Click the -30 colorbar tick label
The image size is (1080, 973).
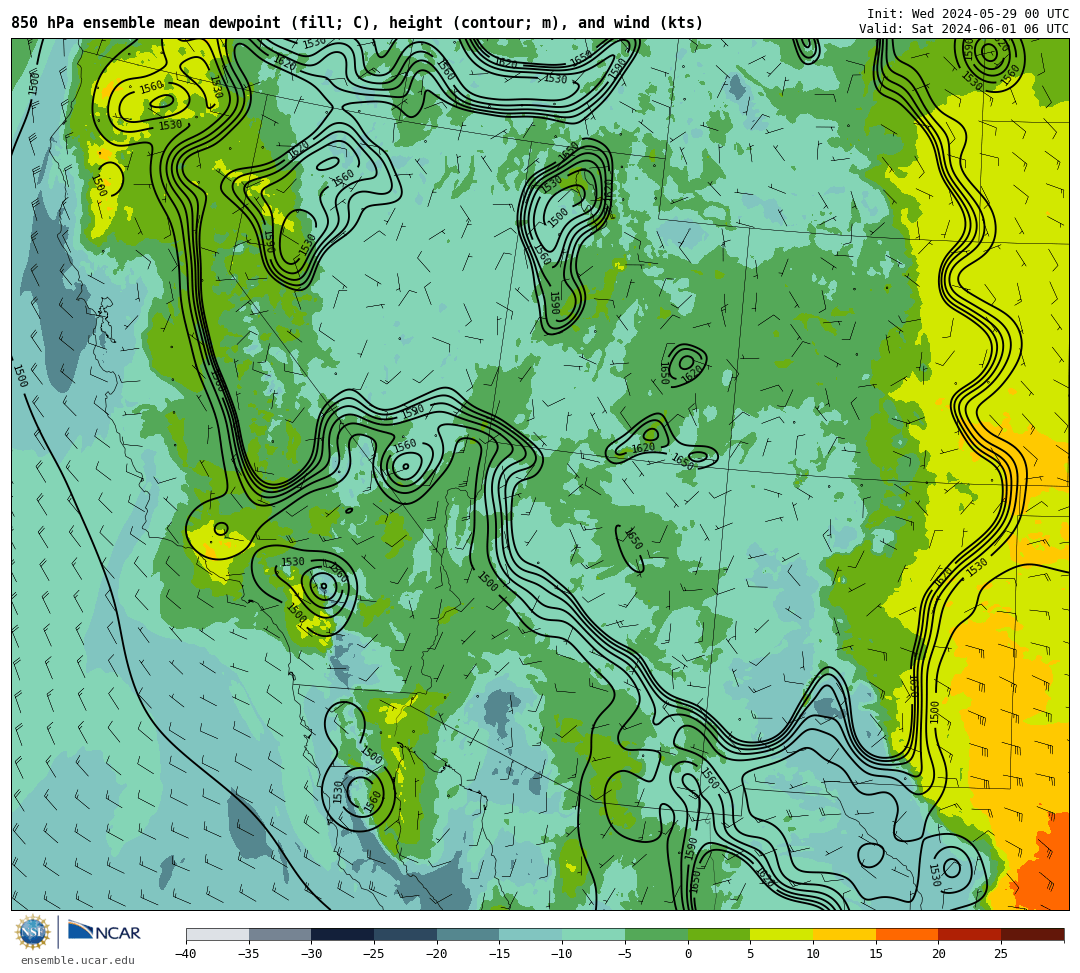311,954
